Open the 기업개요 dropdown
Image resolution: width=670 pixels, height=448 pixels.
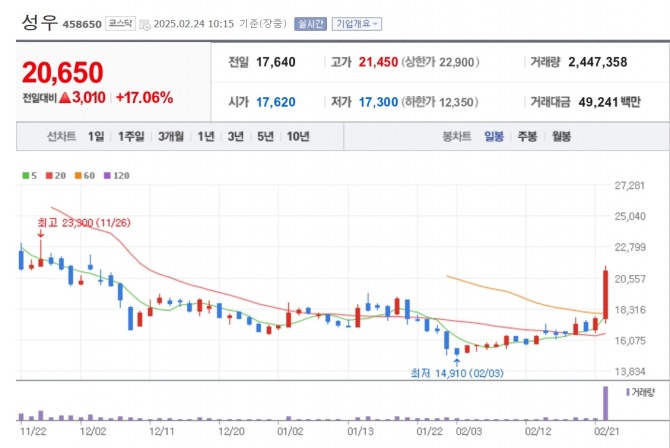point(356,24)
